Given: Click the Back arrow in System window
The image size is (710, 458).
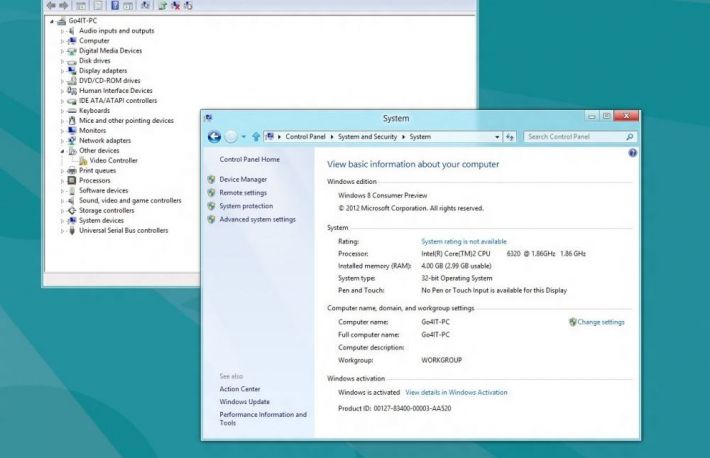Looking at the screenshot, I should click(x=214, y=136).
